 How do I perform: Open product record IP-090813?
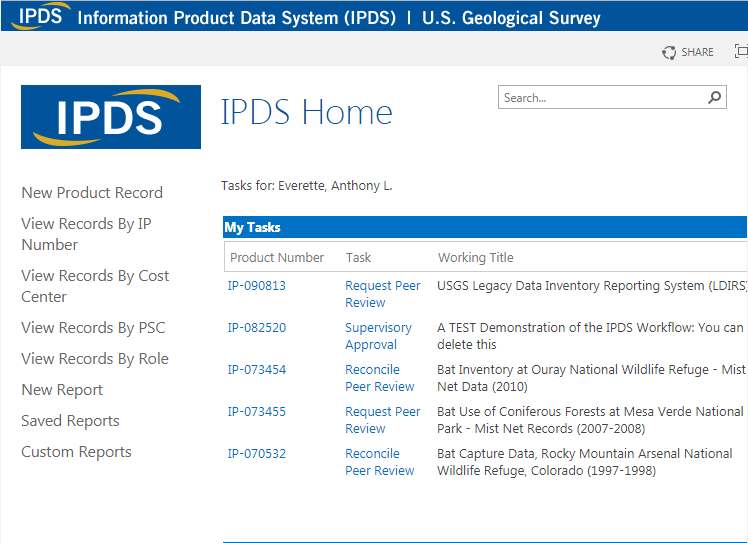[257, 286]
